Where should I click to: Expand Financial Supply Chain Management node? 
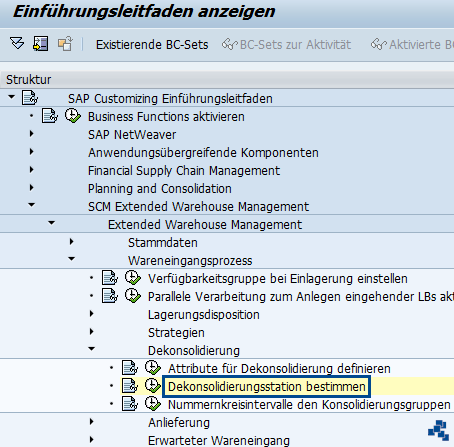click(x=32, y=170)
